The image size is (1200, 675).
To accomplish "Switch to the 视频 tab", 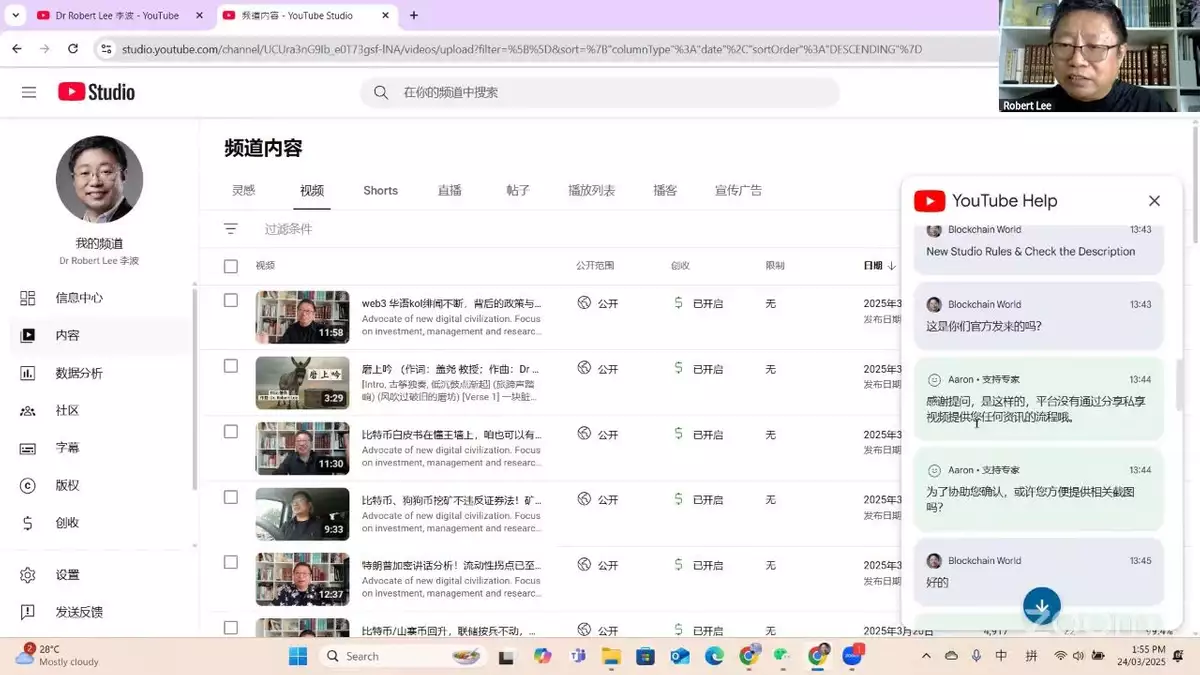I will click(x=312, y=191).
